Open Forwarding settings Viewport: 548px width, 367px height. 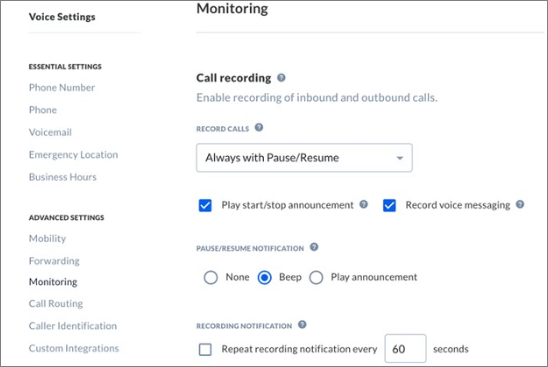54,261
